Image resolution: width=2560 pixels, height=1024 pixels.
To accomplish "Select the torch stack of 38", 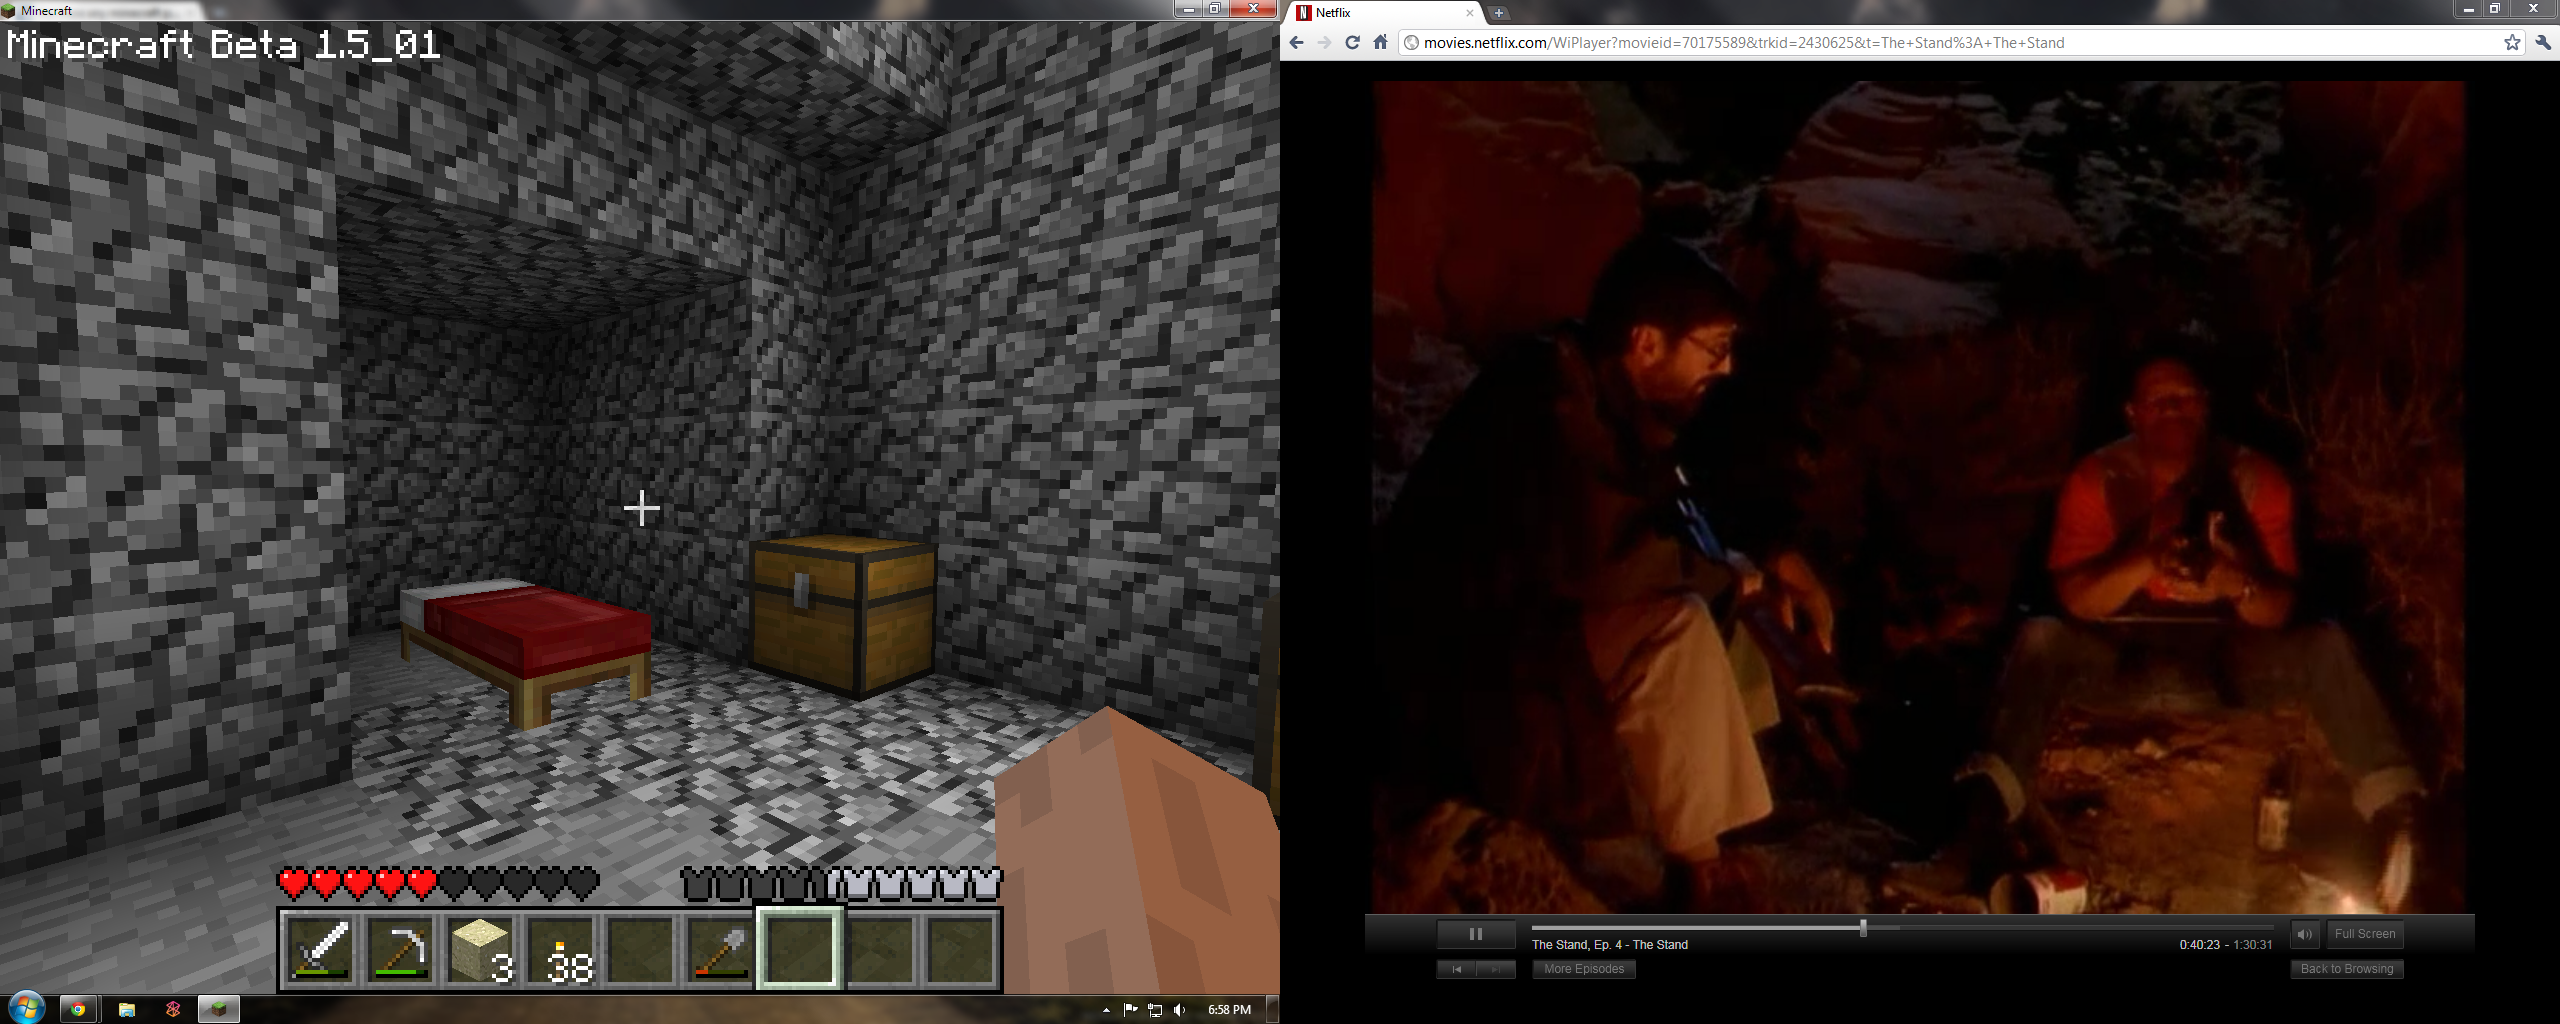I will 560,949.
